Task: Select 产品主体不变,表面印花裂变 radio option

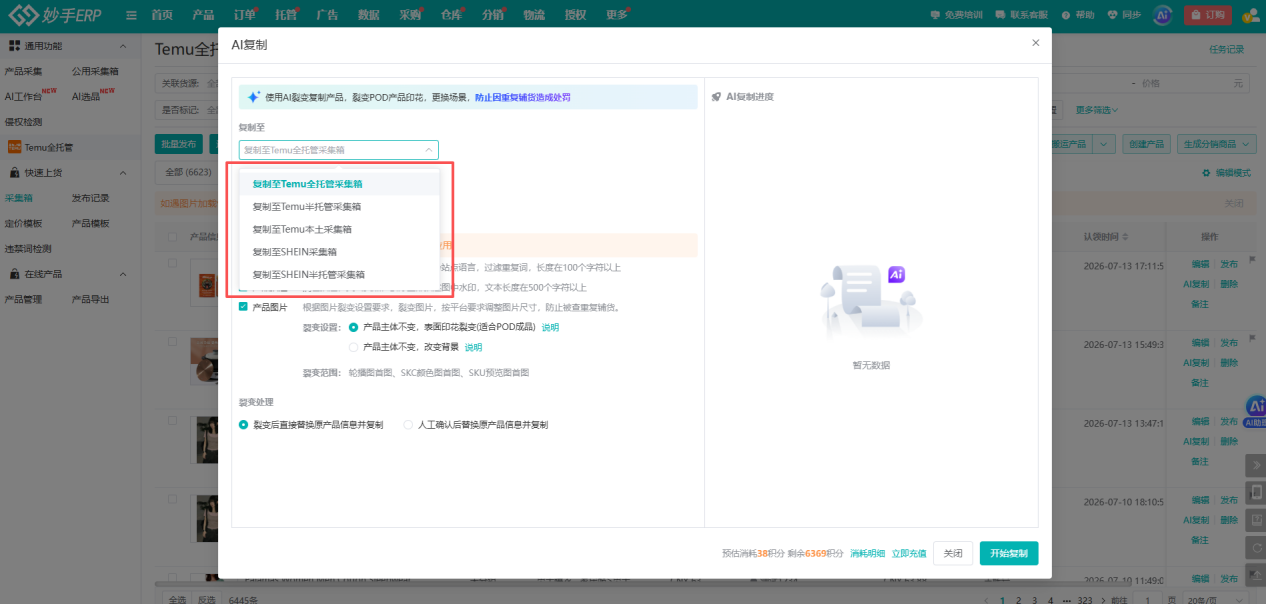Action: pyautogui.click(x=353, y=327)
